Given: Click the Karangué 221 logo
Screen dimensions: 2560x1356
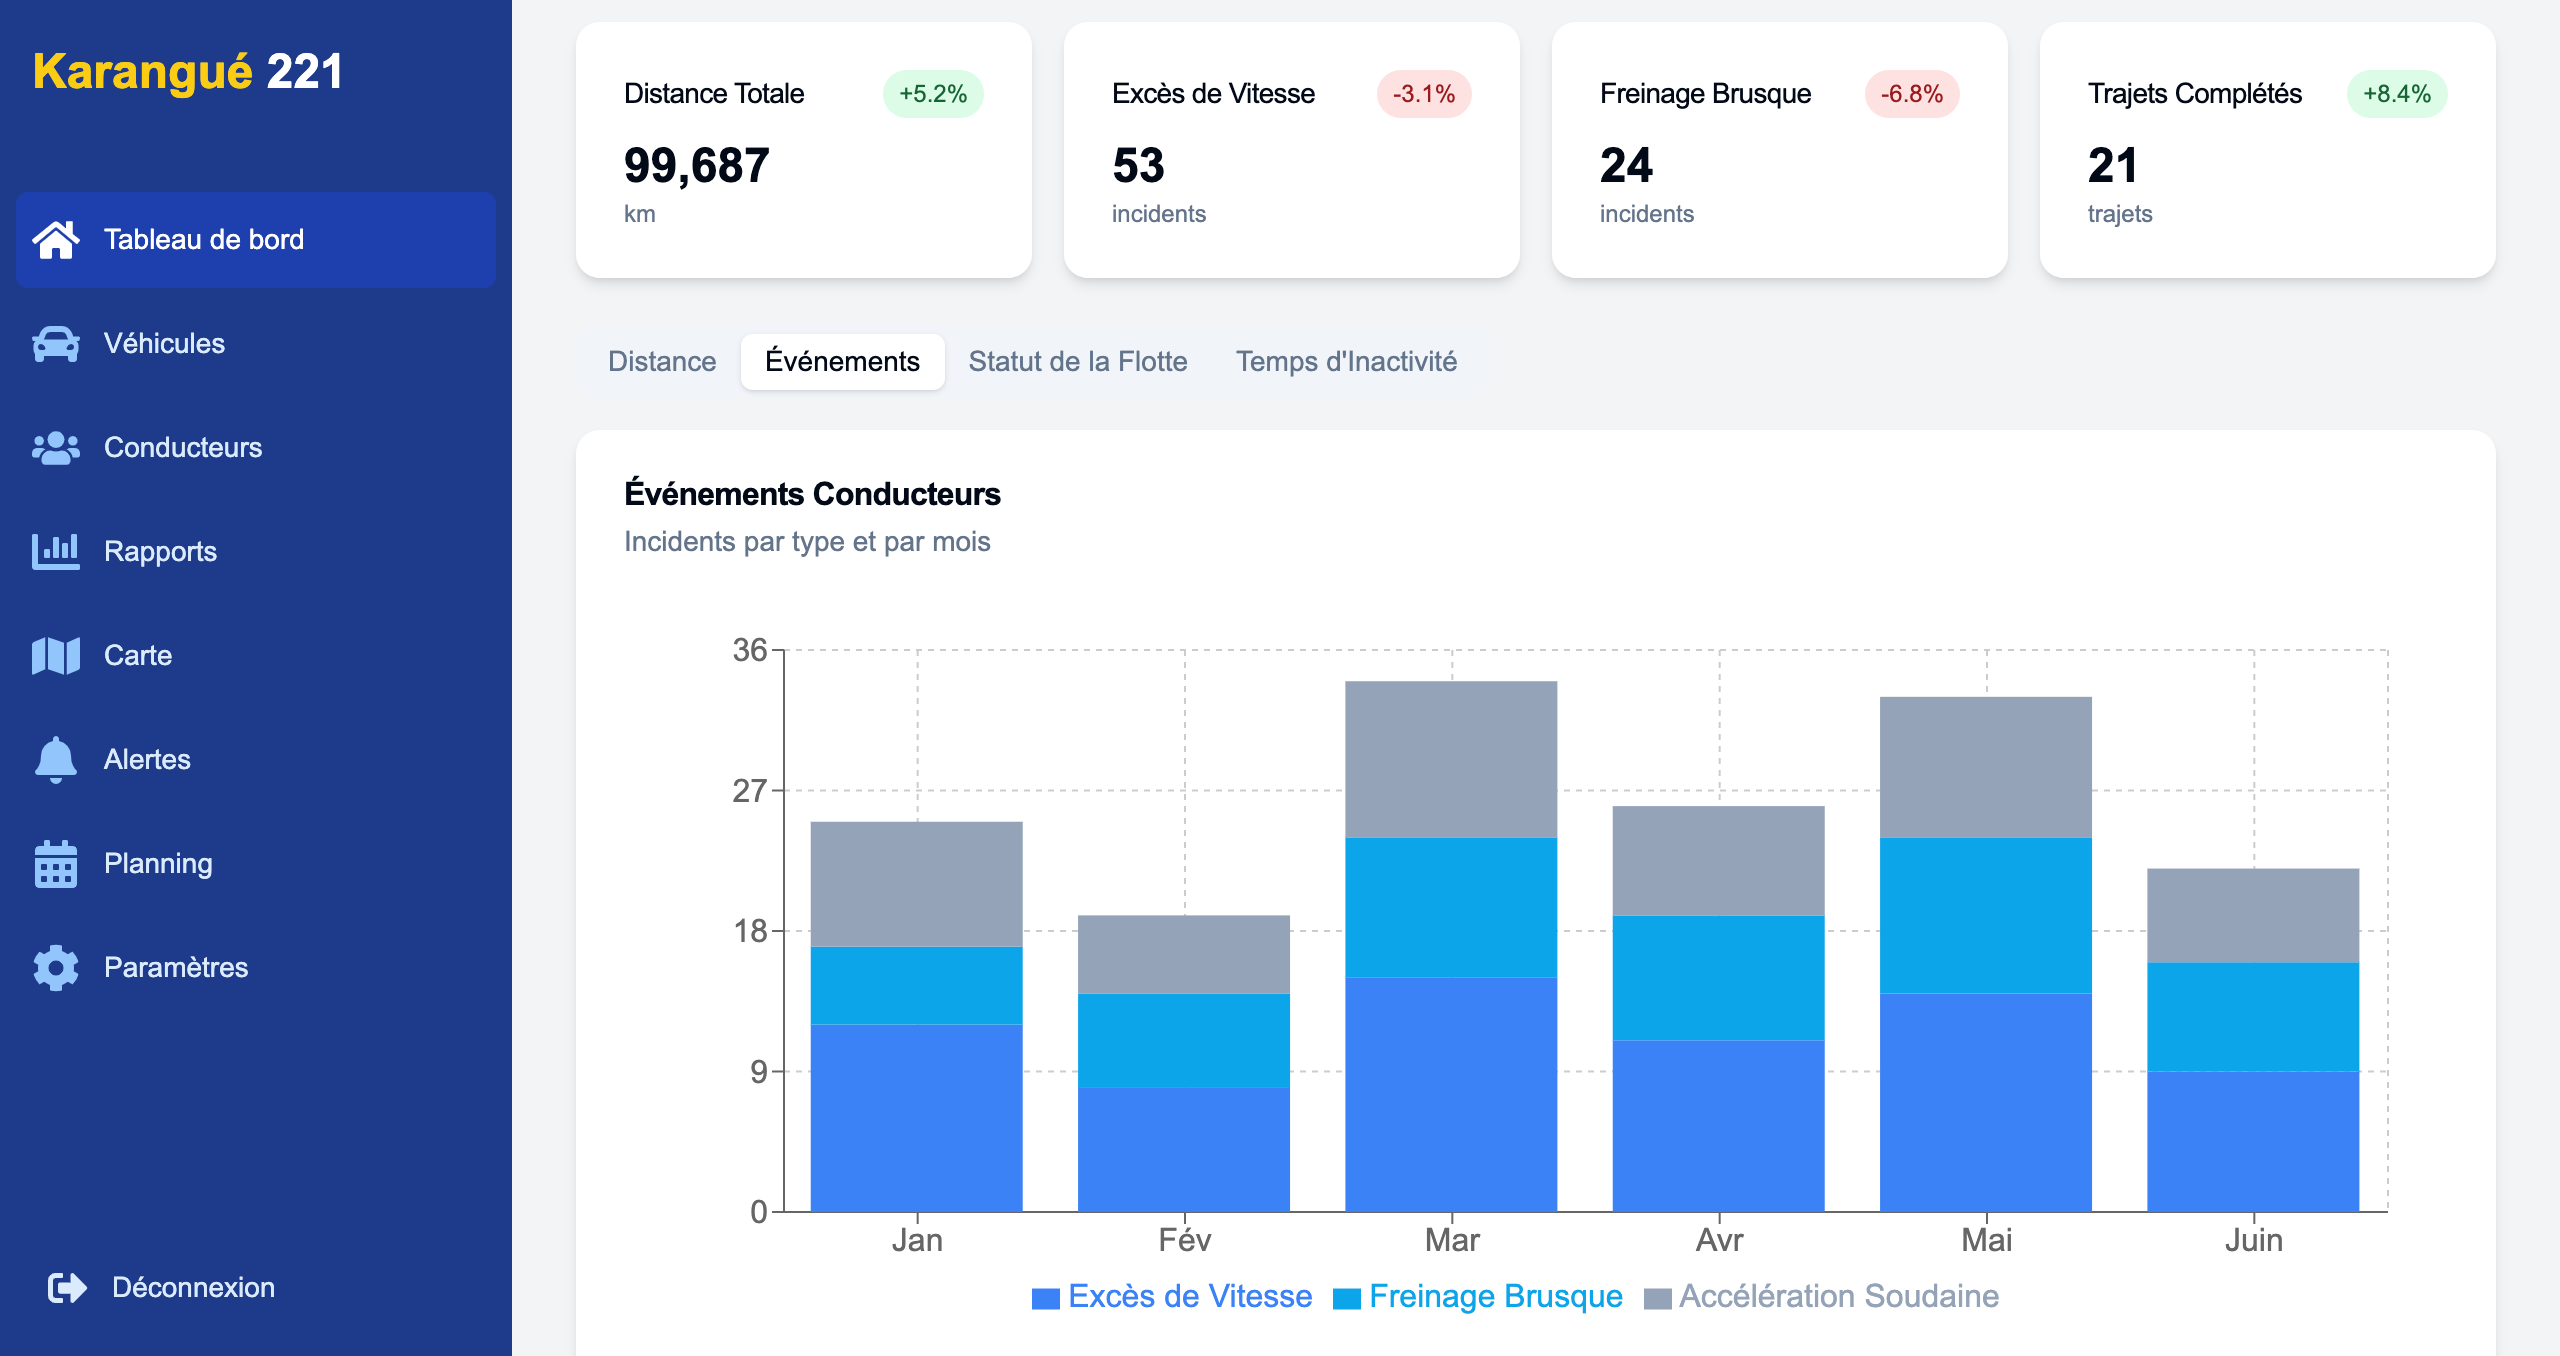Looking at the screenshot, I should click(x=188, y=72).
